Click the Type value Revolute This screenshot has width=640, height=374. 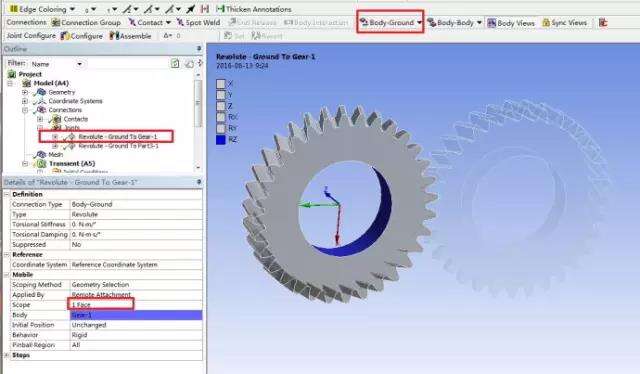pyautogui.click(x=136, y=214)
